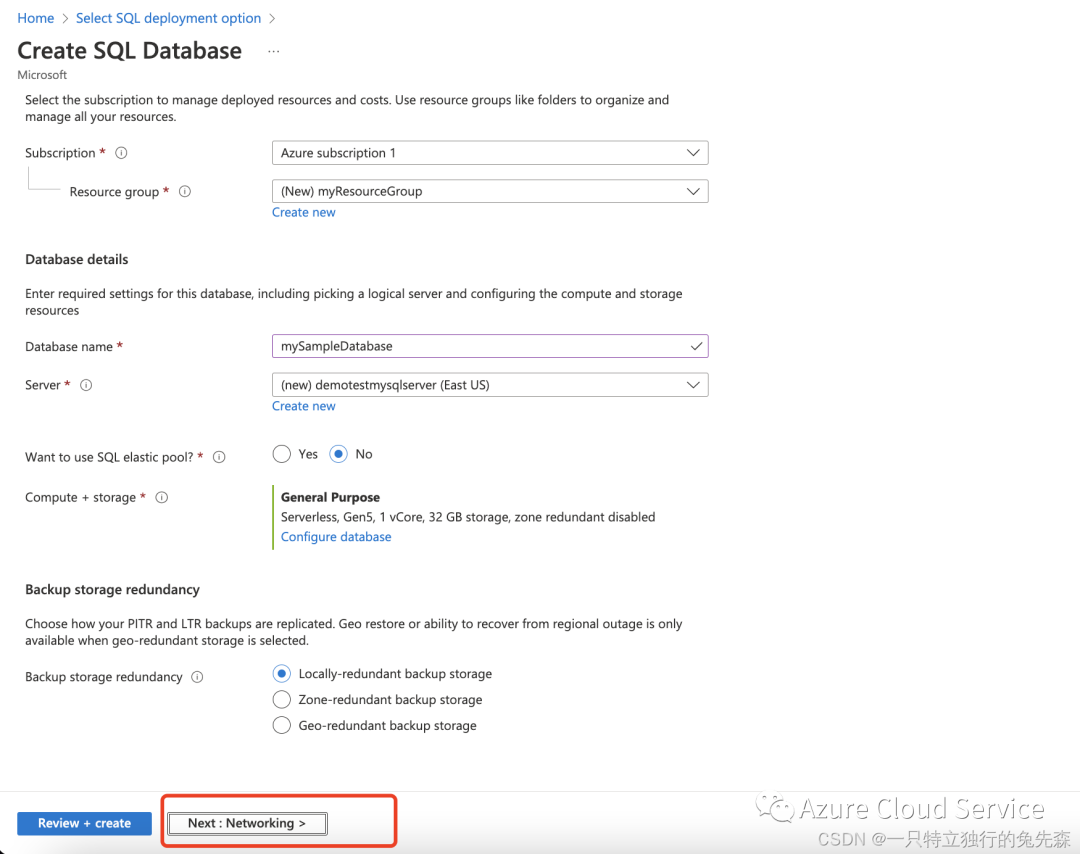1080x854 pixels.
Task: Click Next : Networking button
Action: tap(247, 824)
